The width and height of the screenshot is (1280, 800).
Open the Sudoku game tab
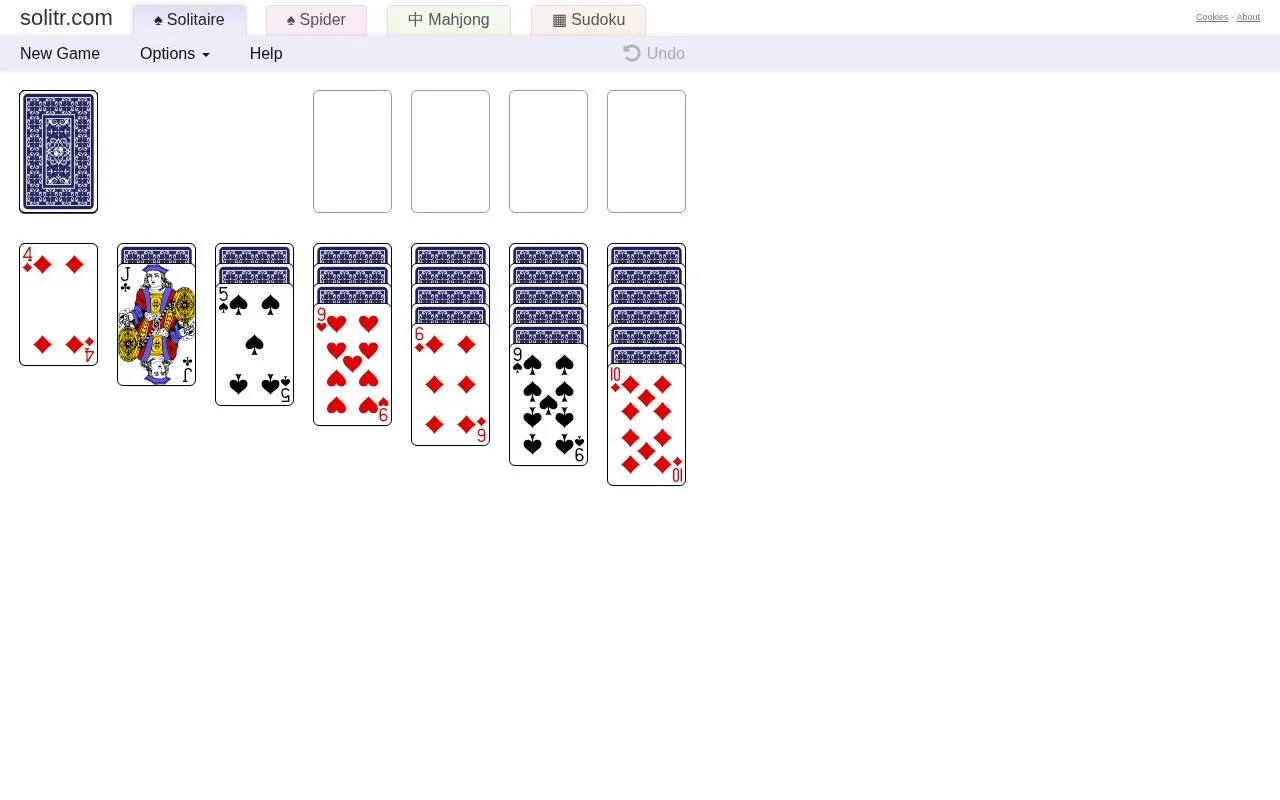588,20
